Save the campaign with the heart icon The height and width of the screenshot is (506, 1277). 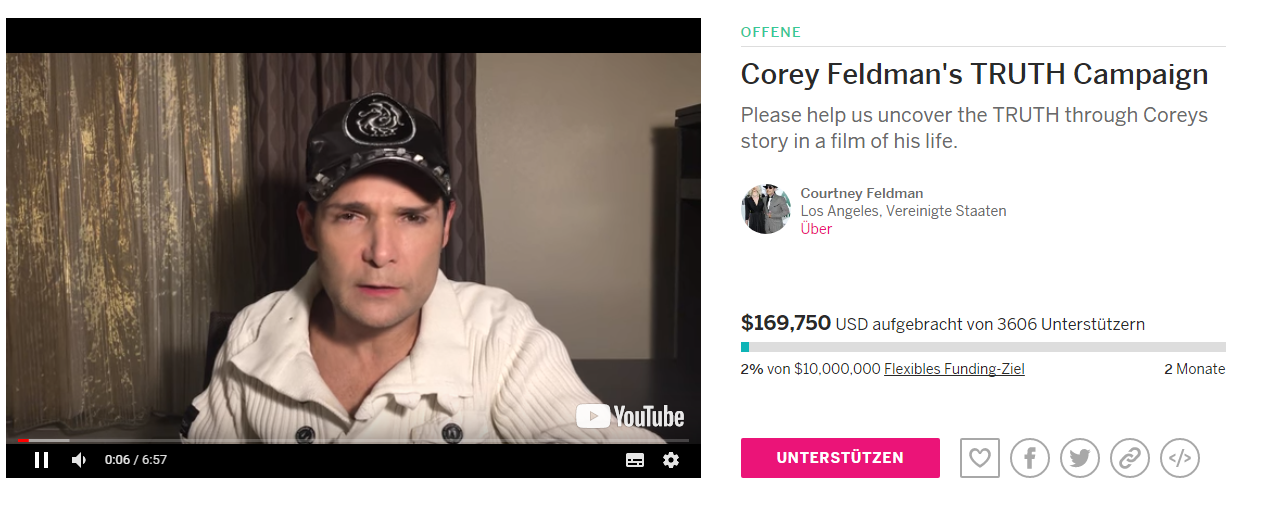980,458
